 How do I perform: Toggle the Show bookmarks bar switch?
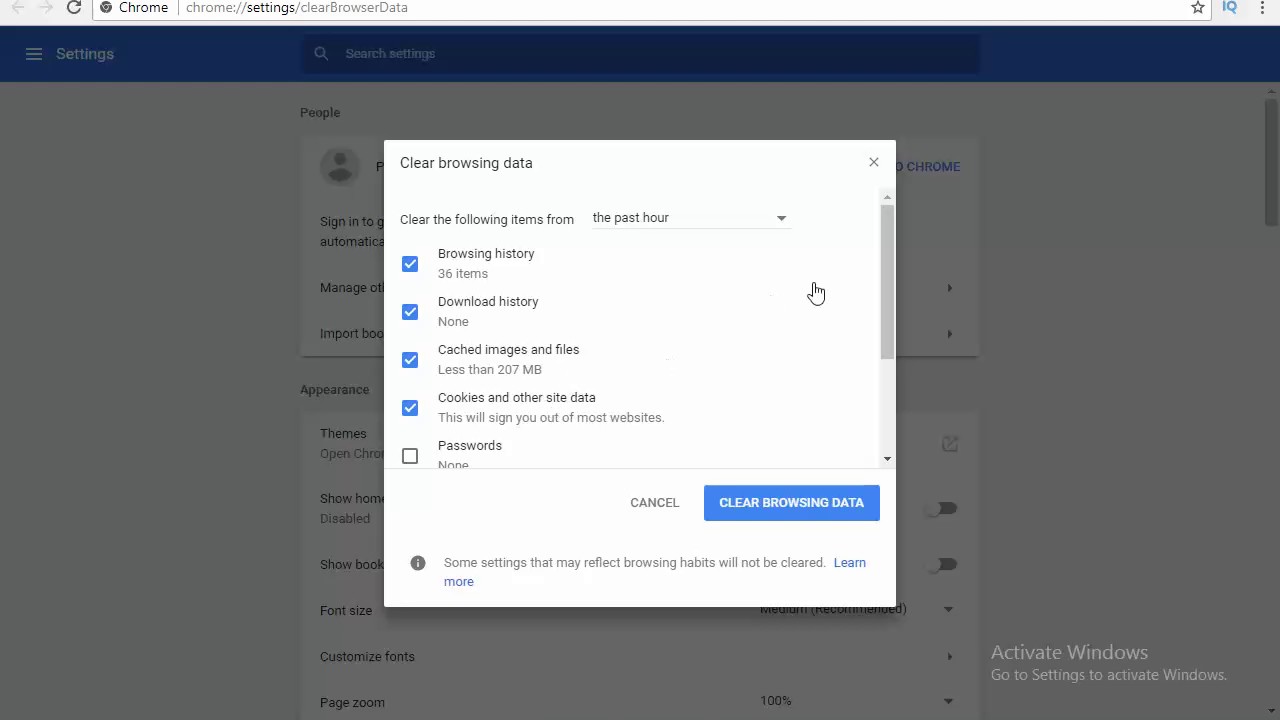click(x=942, y=564)
